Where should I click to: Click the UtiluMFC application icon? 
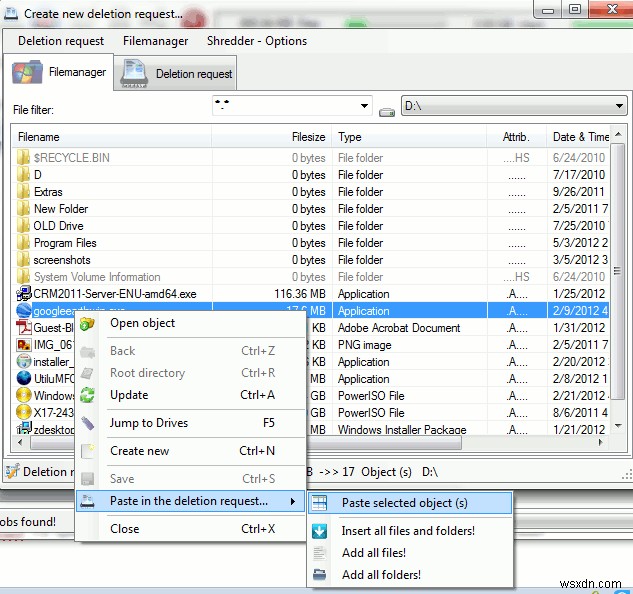point(24,378)
